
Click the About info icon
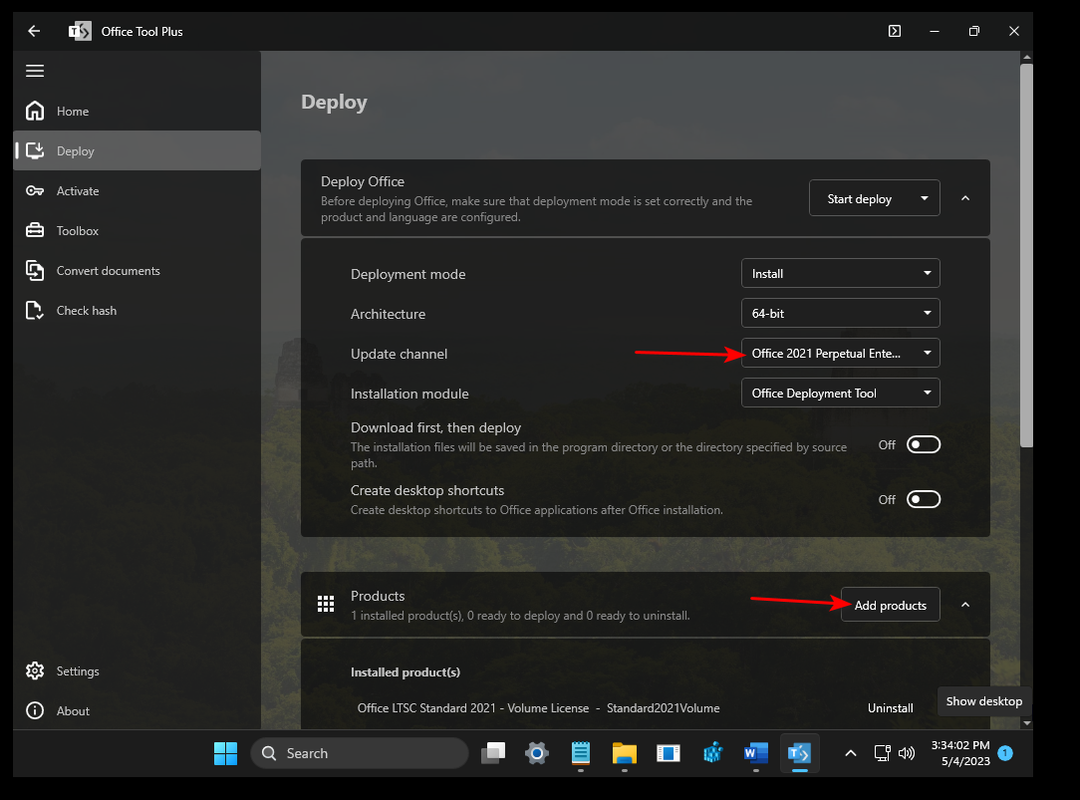pos(35,710)
